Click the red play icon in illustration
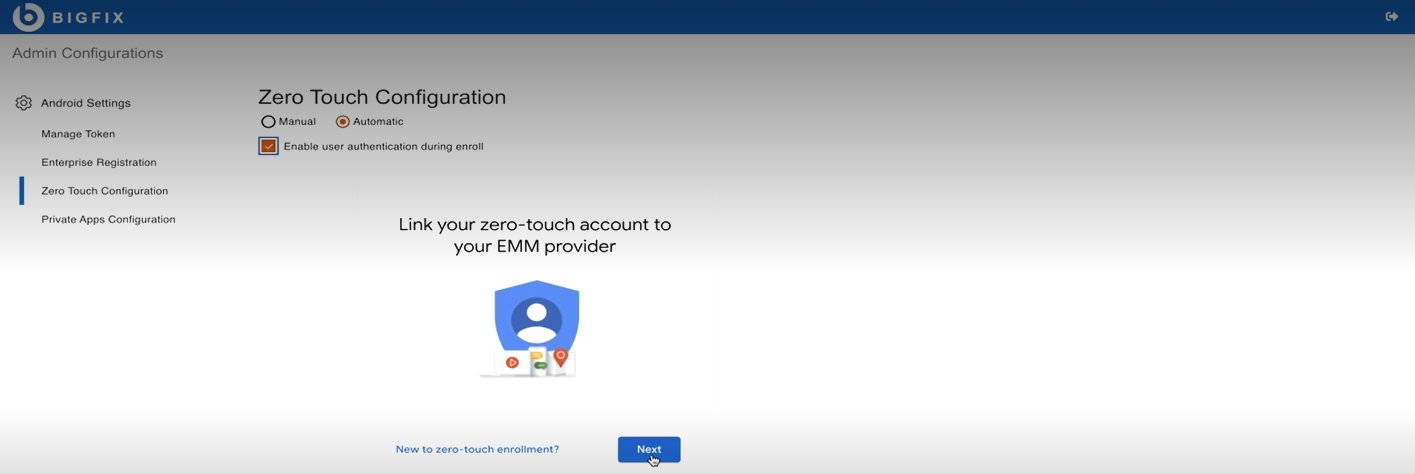 tap(512, 362)
